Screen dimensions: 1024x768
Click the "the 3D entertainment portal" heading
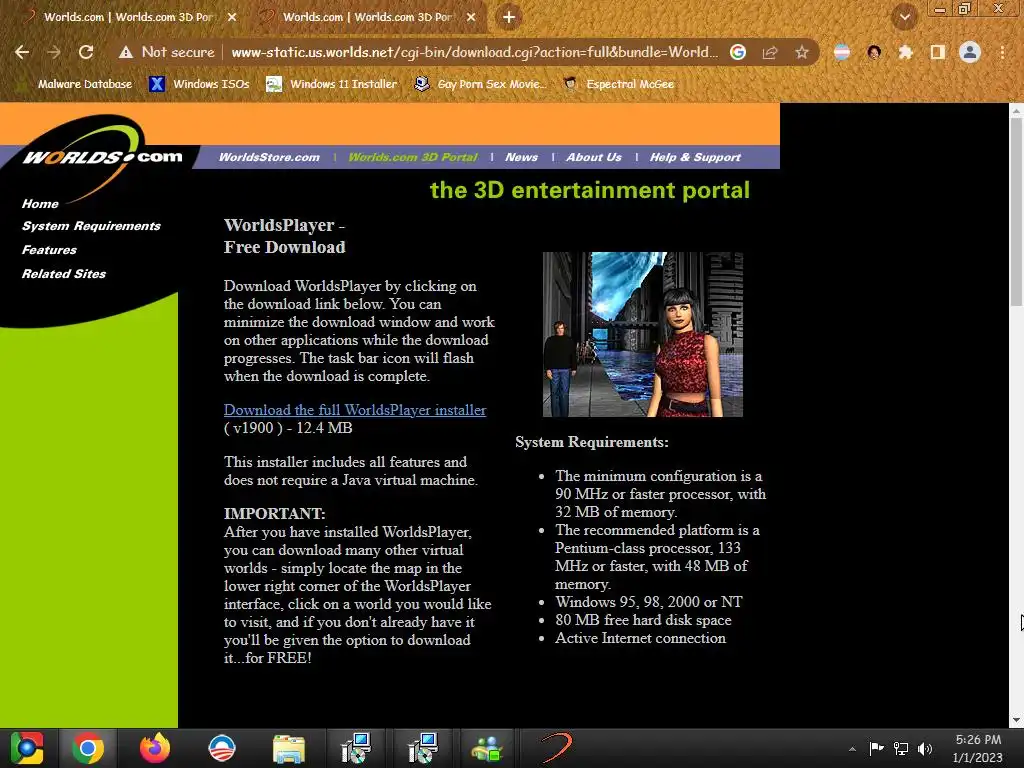click(590, 191)
